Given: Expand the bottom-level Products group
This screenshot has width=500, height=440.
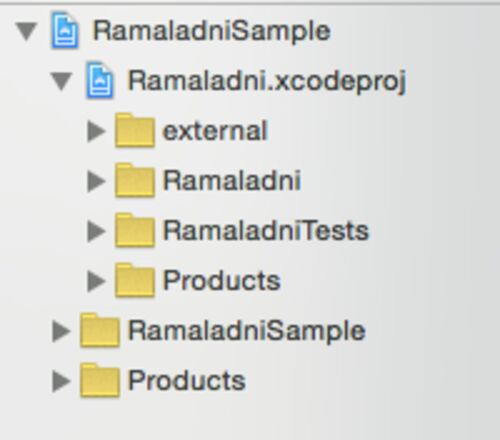Looking at the screenshot, I should 61,381.
